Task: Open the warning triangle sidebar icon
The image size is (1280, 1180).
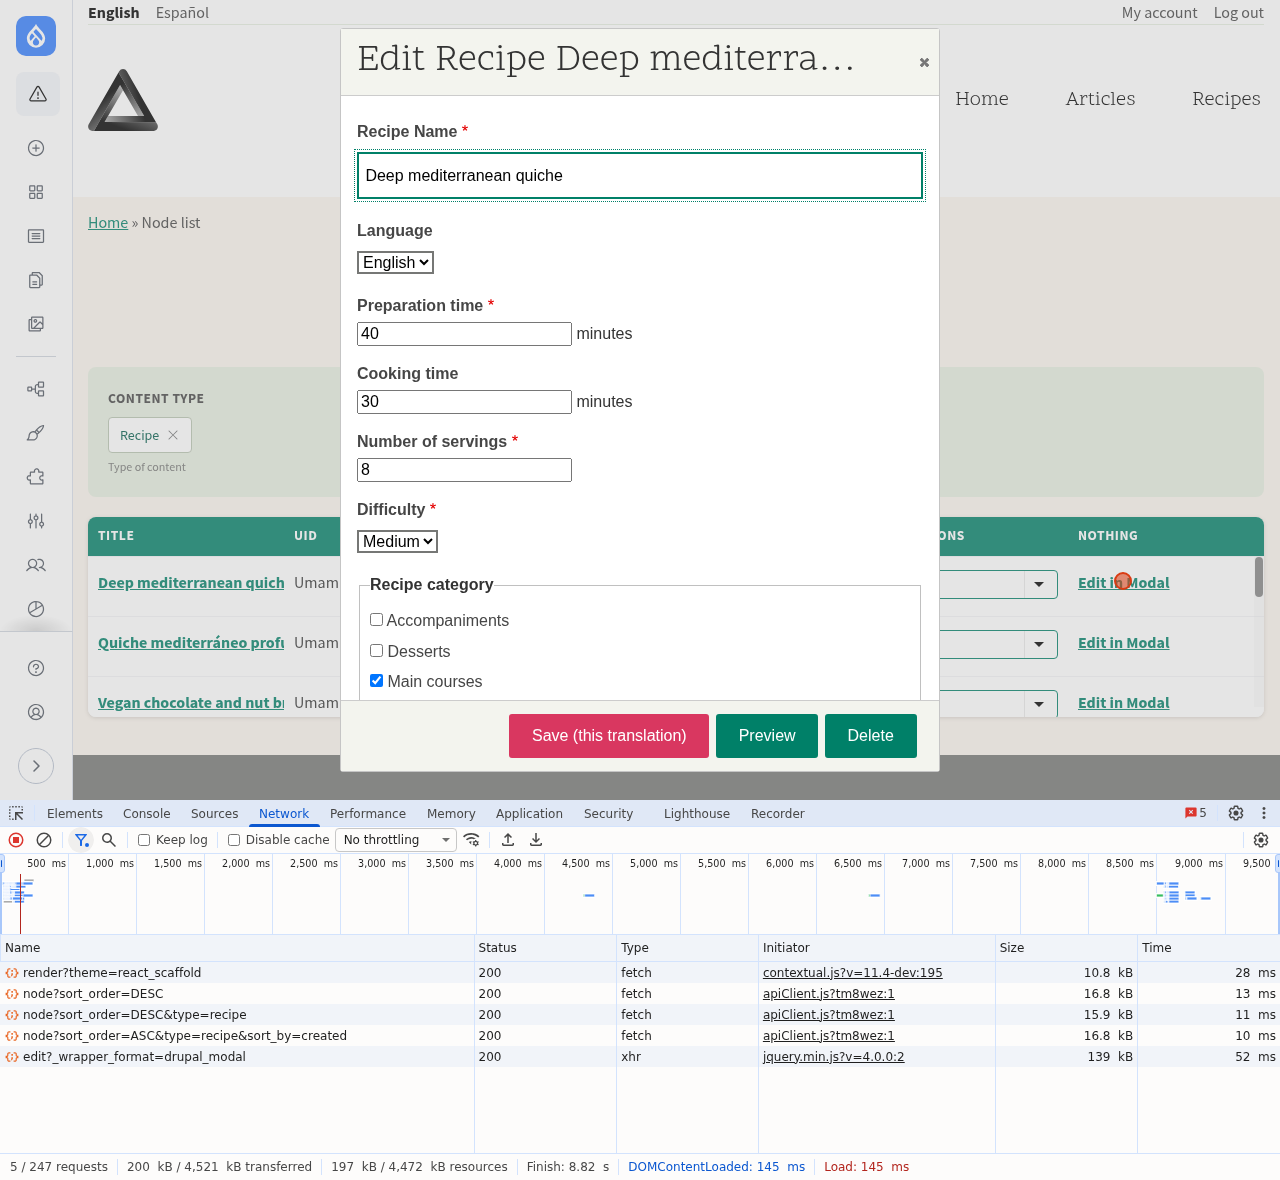Action: coord(38,94)
